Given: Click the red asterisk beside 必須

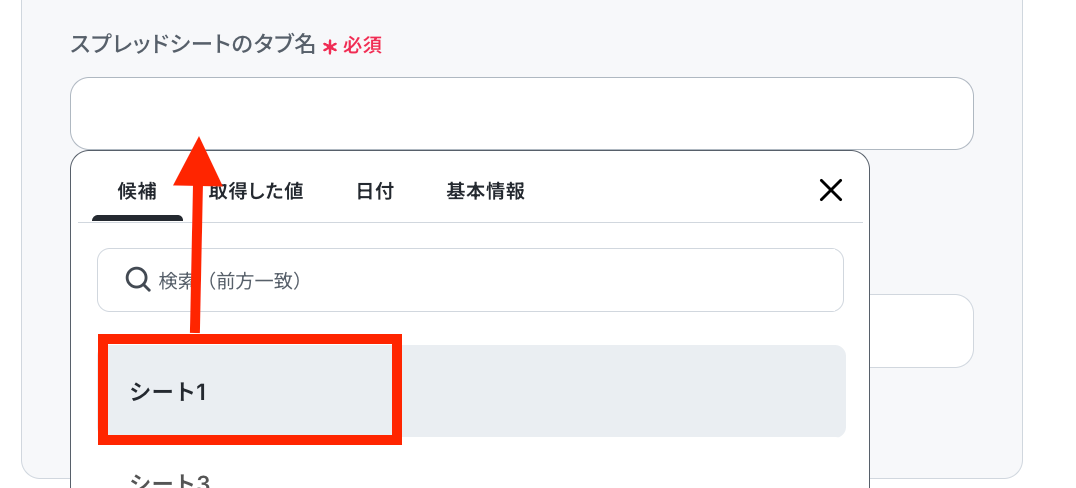Looking at the screenshot, I should [x=330, y=47].
